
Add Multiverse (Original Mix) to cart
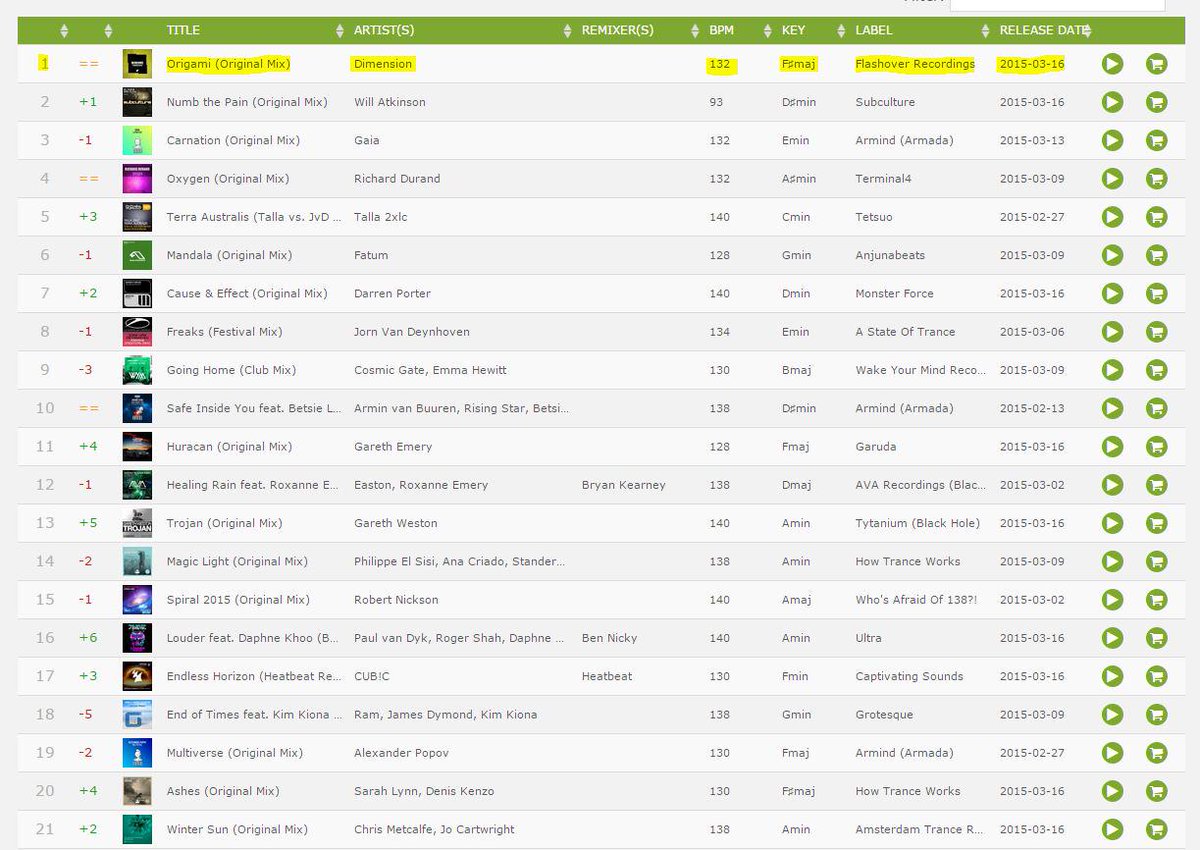(x=1156, y=753)
